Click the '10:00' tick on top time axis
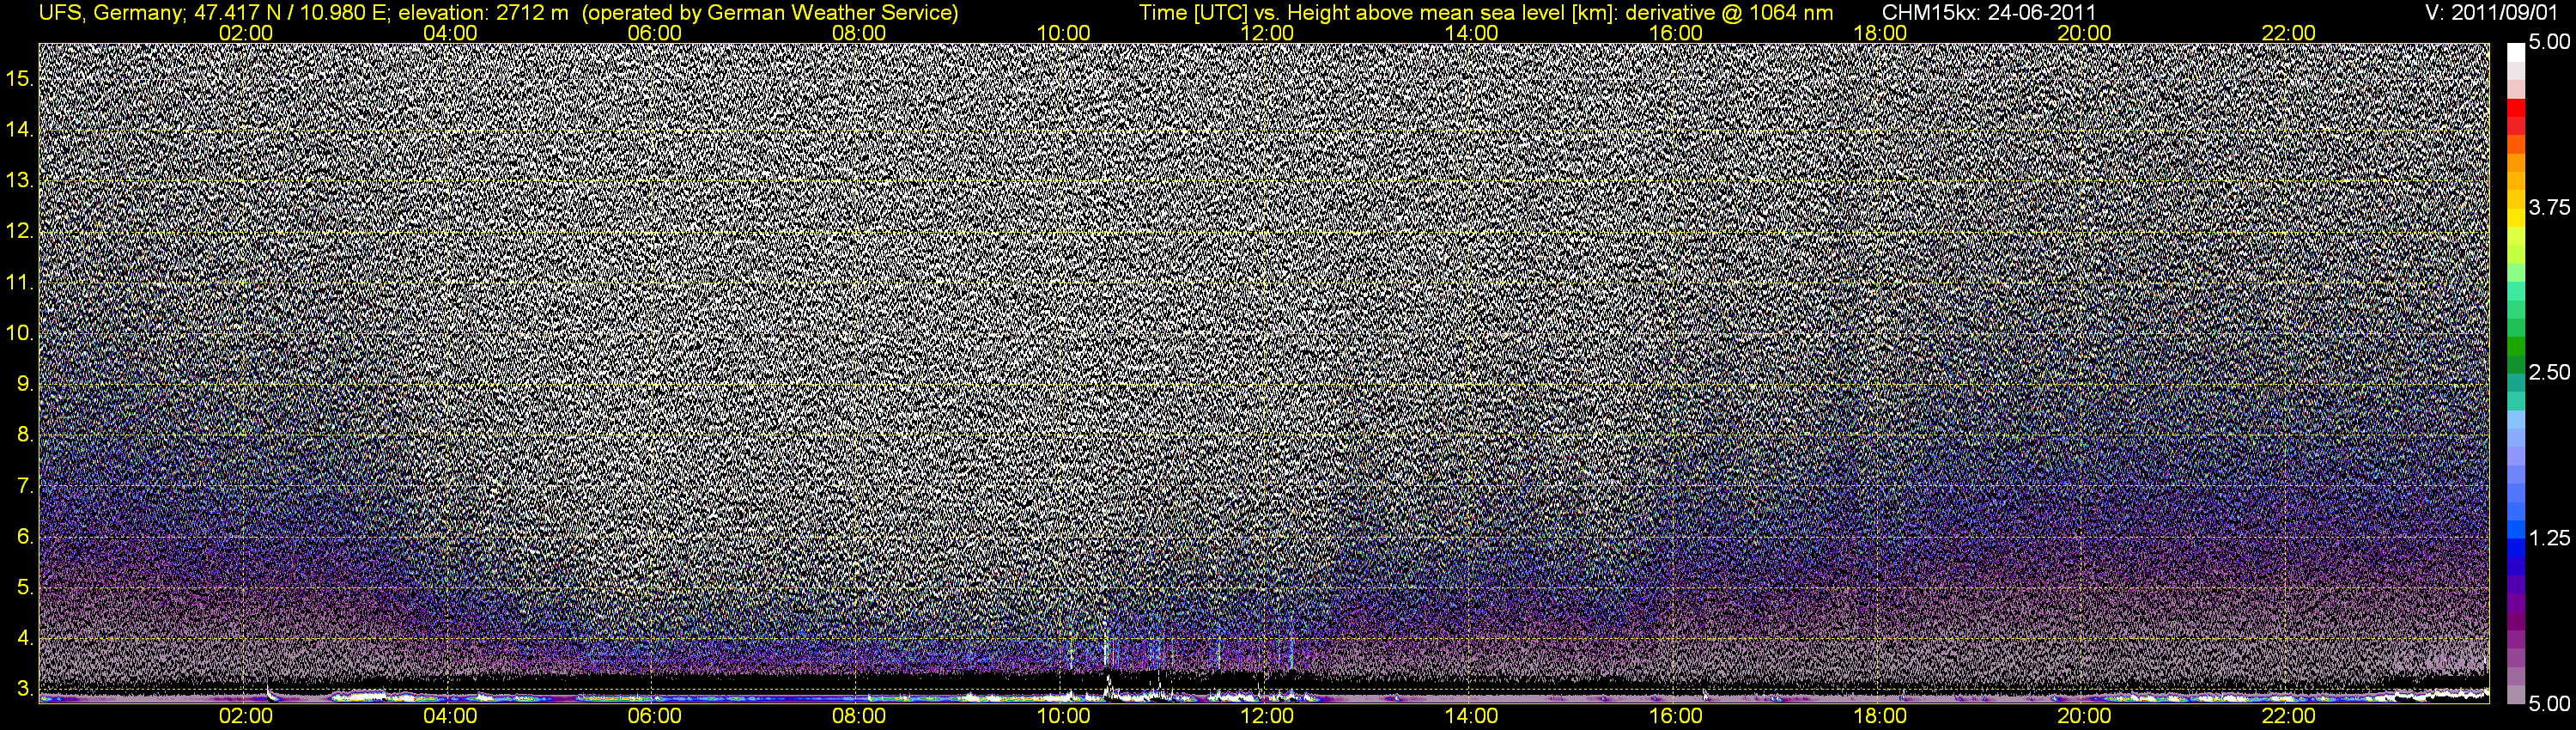The image size is (2576, 730). click(x=1063, y=33)
